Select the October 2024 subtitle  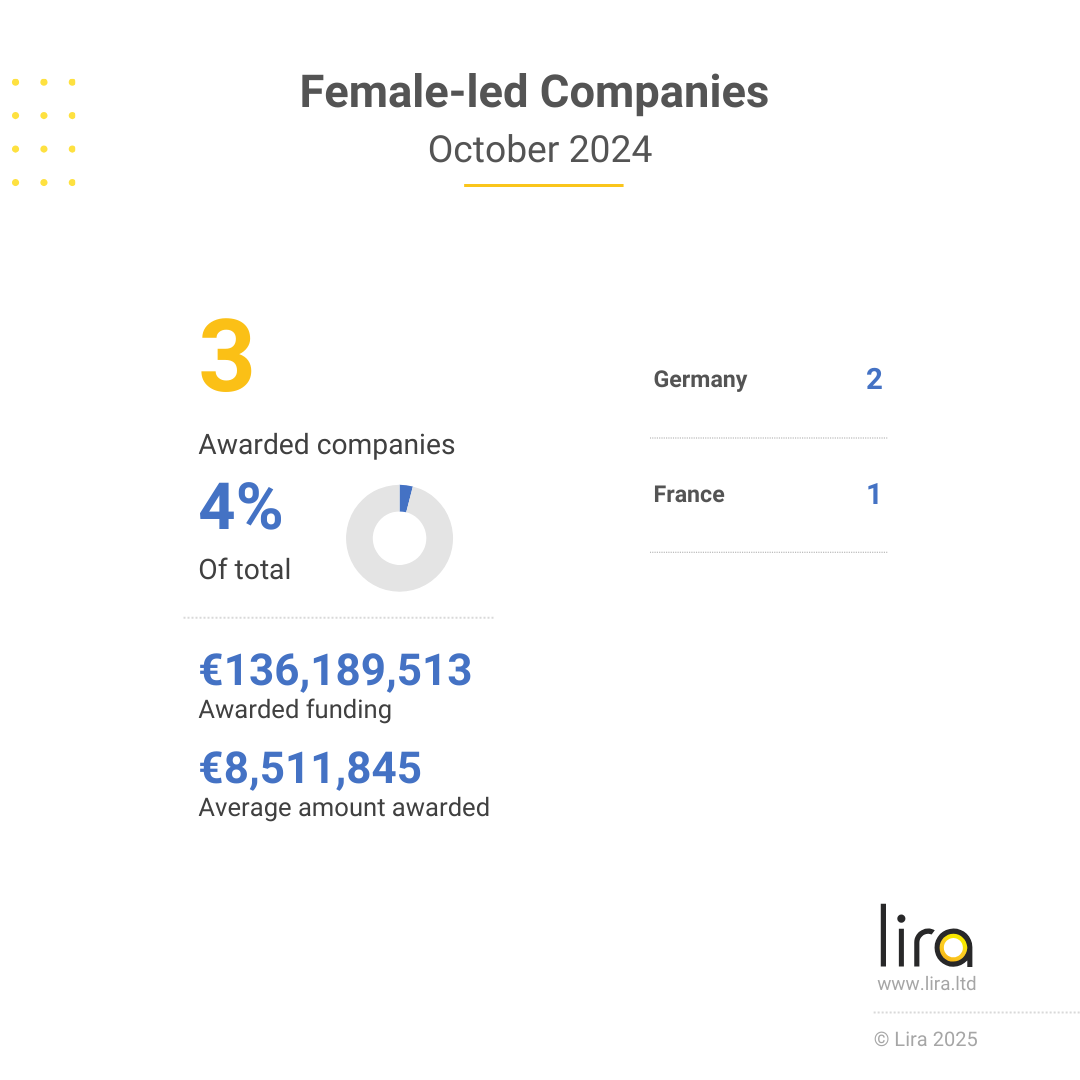point(540,150)
